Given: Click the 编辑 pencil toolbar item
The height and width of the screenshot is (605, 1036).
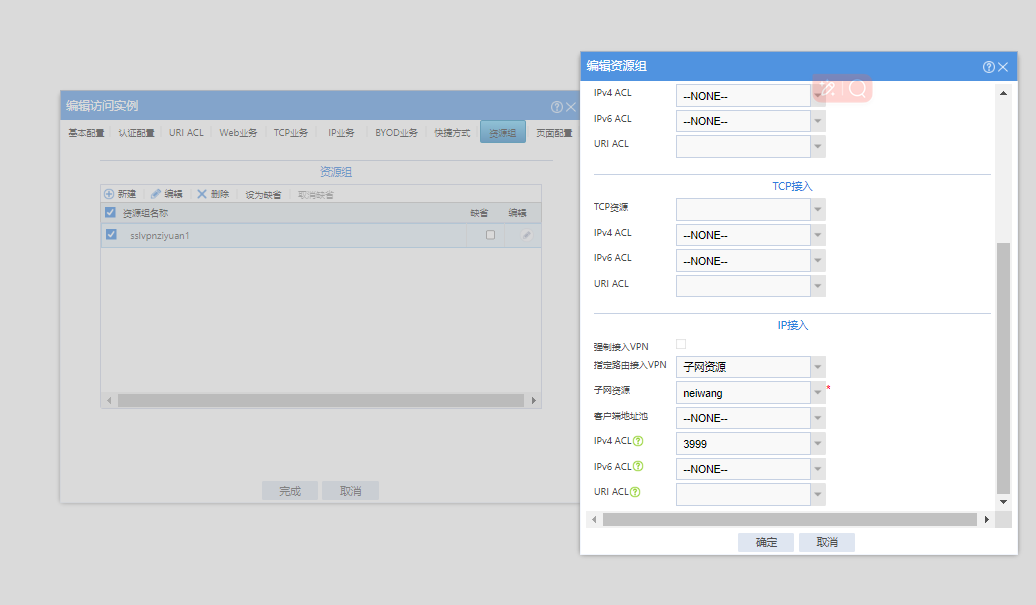Looking at the screenshot, I should 166,194.
